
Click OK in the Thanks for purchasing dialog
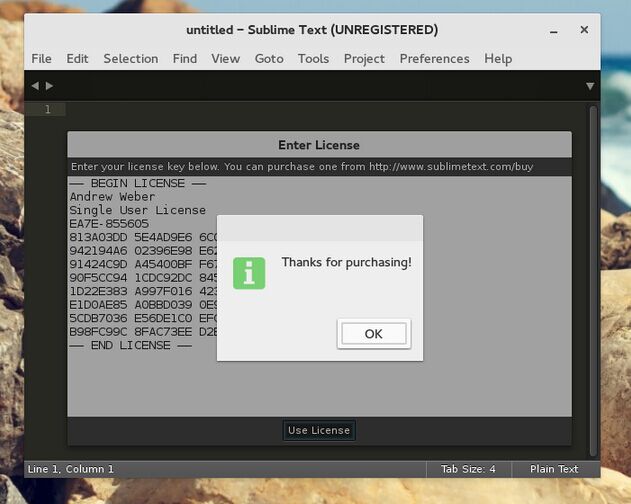[x=374, y=334]
